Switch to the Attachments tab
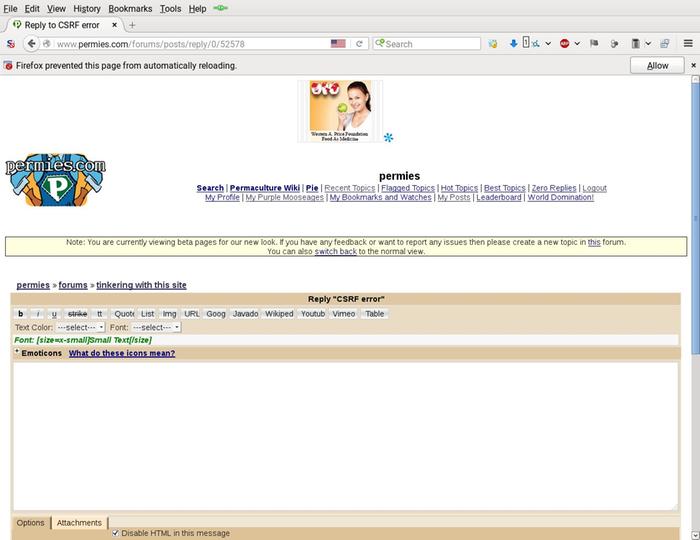The height and width of the screenshot is (540, 700). pyautogui.click(x=79, y=523)
